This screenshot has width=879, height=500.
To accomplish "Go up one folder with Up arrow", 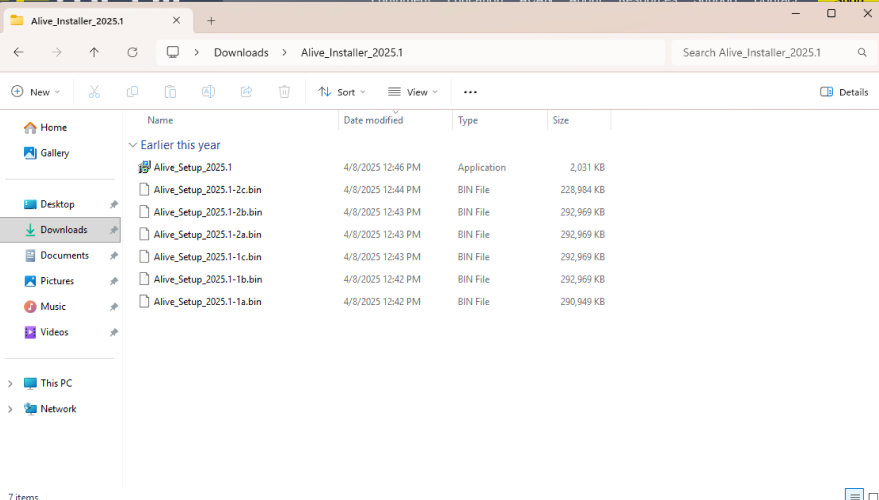I will pyautogui.click(x=94, y=52).
